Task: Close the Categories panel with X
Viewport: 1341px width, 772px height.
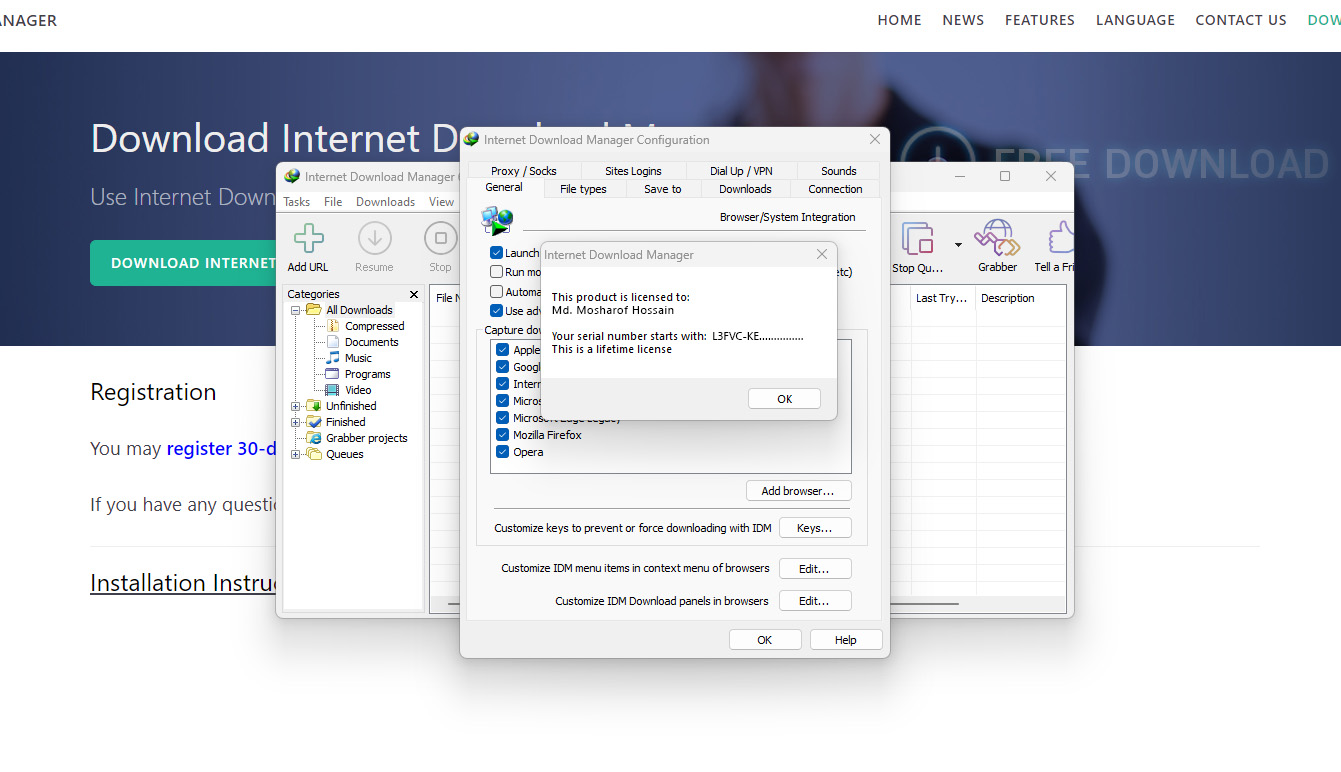Action: 414,294
